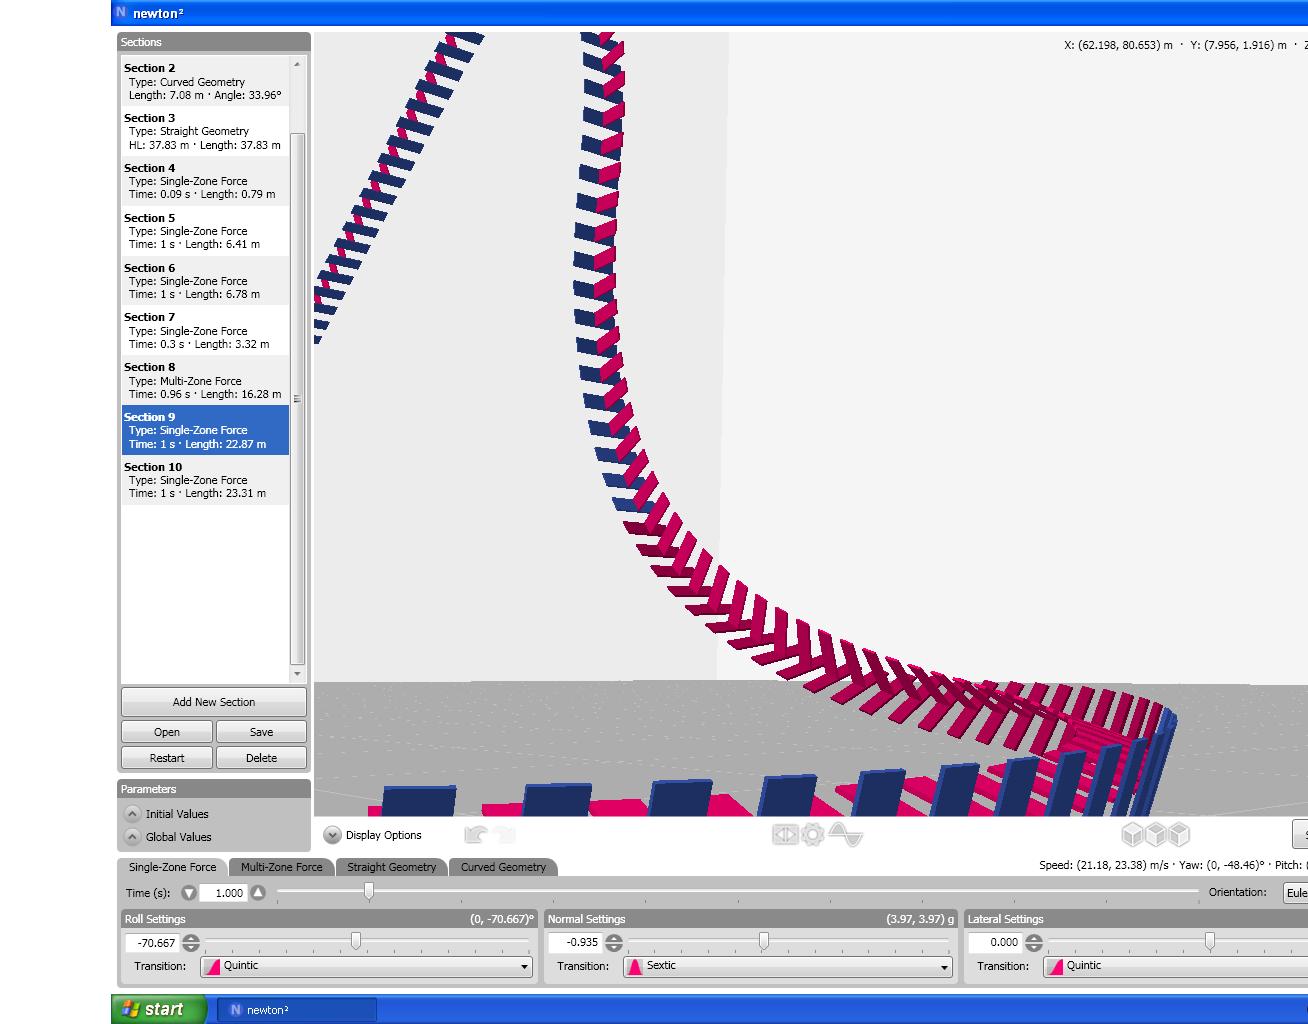Click the left-right arrows viewport icon
The width and height of the screenshot is (1308, 1024).
coord(785,834)
